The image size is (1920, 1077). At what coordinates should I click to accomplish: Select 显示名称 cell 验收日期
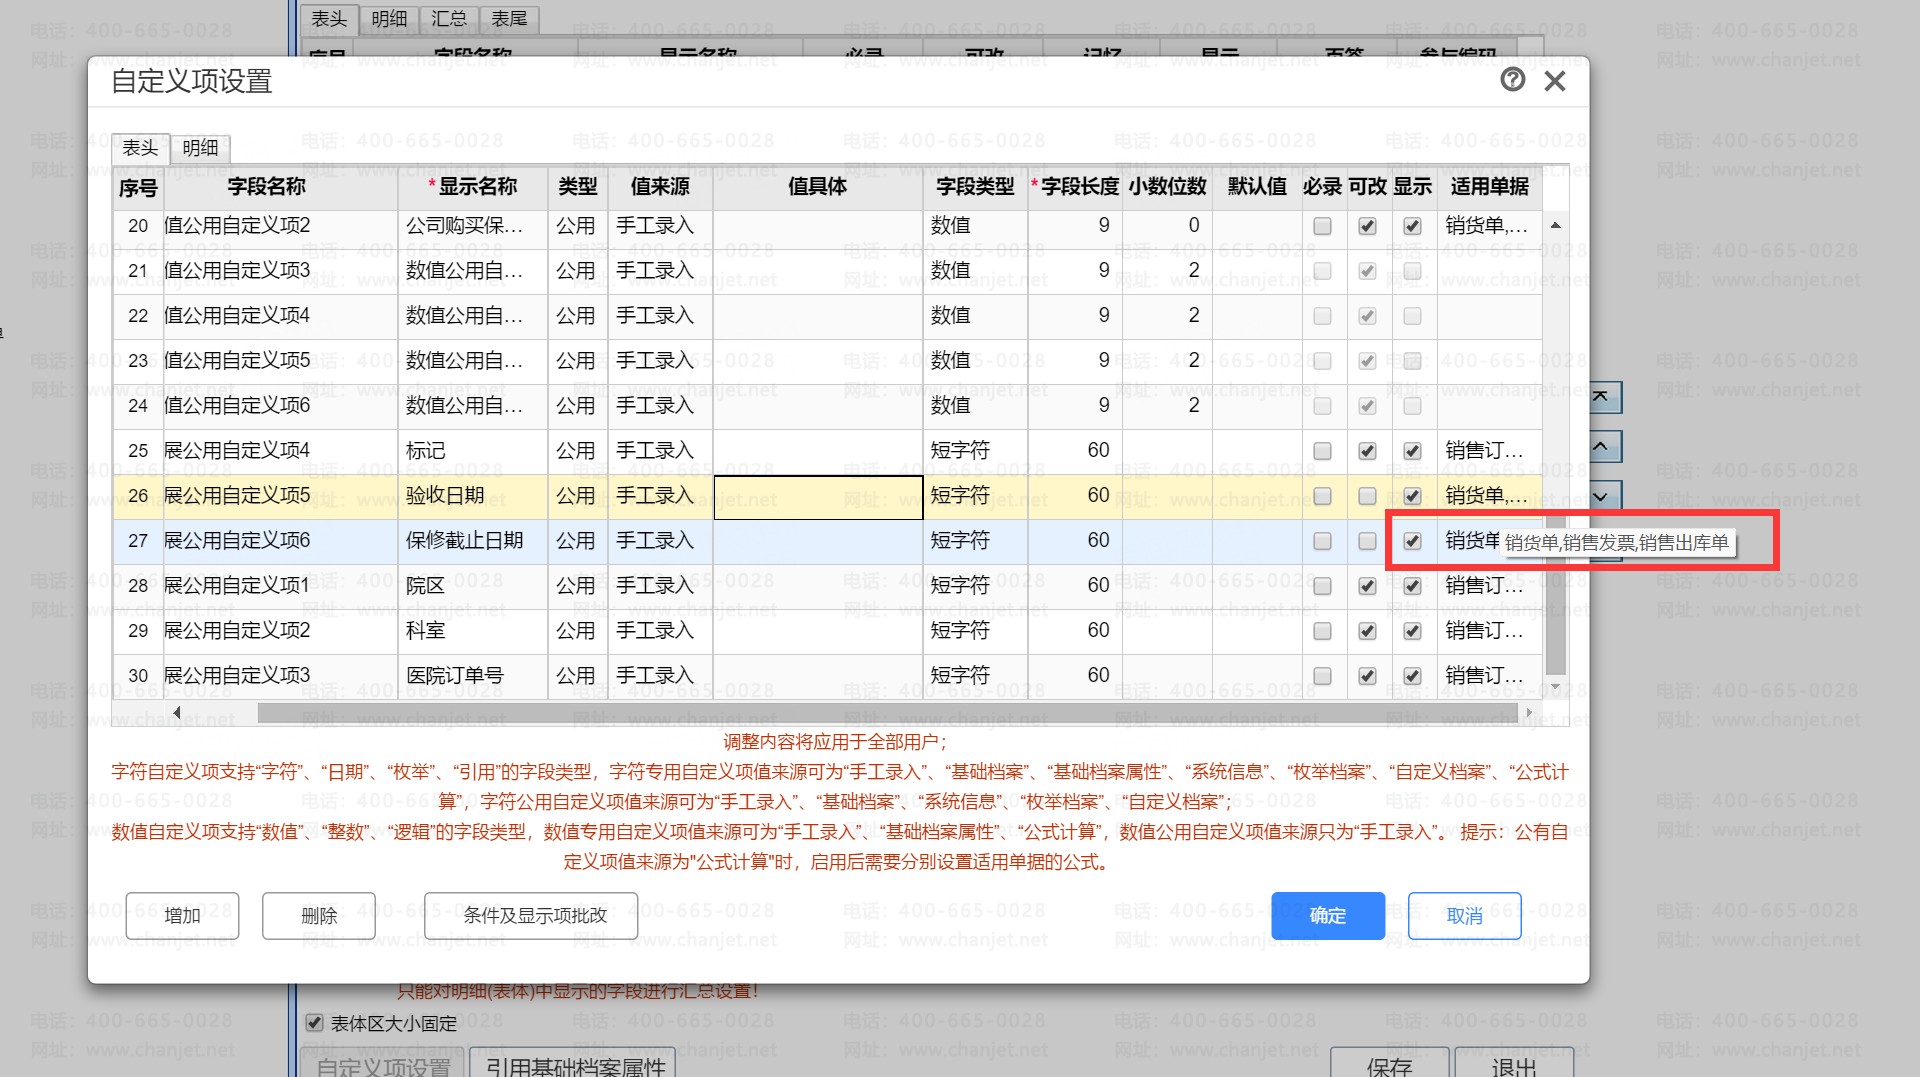tap(472, 496)
